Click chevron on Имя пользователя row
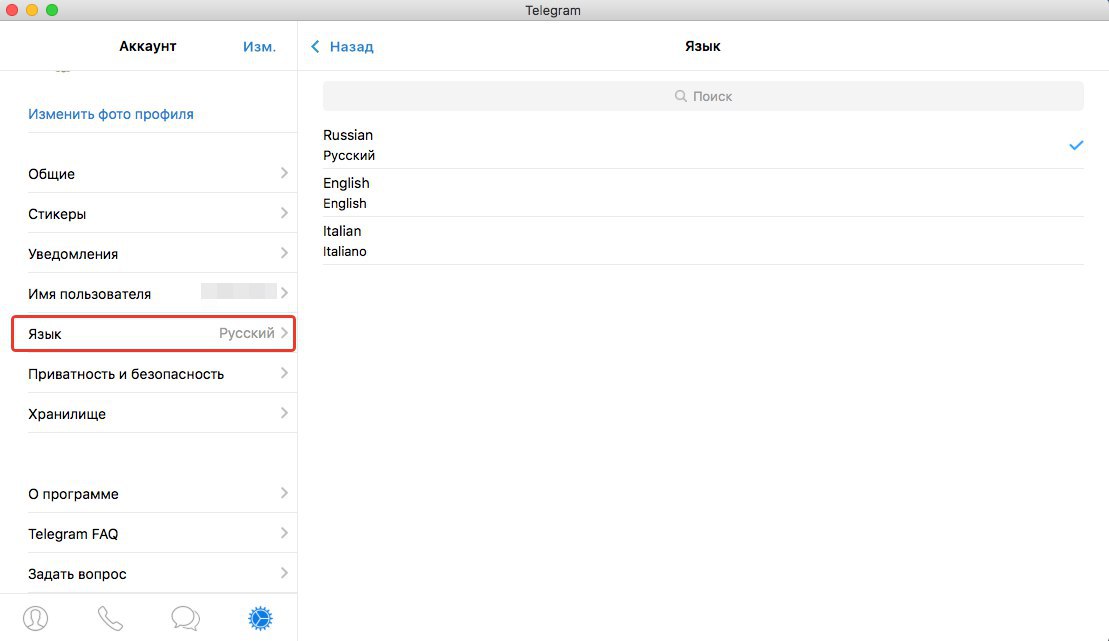Image resolution: width=1109 pixels, height=641 pixels. [284, 292]
